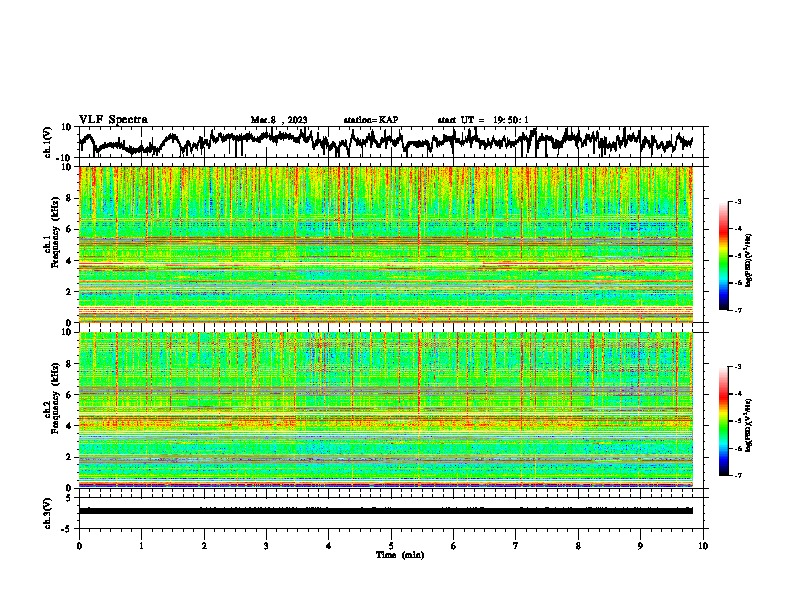This screenshot has width=792, height=612.
Task: Click the ch.2 spectrogram "2" kHz tick
Action: [69, 457]
